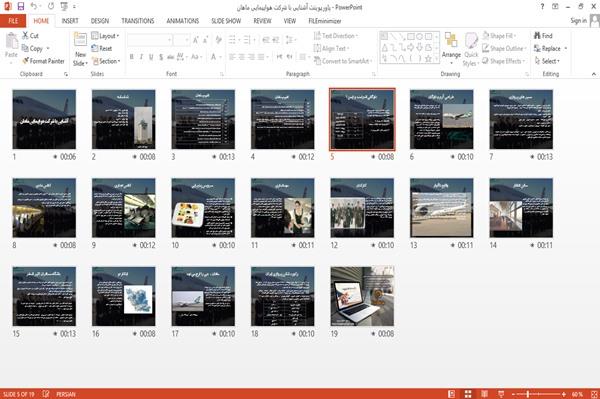Select slide 19 laptop thumbnail
The image size is (600, 399).
click(x=362, y=296)
